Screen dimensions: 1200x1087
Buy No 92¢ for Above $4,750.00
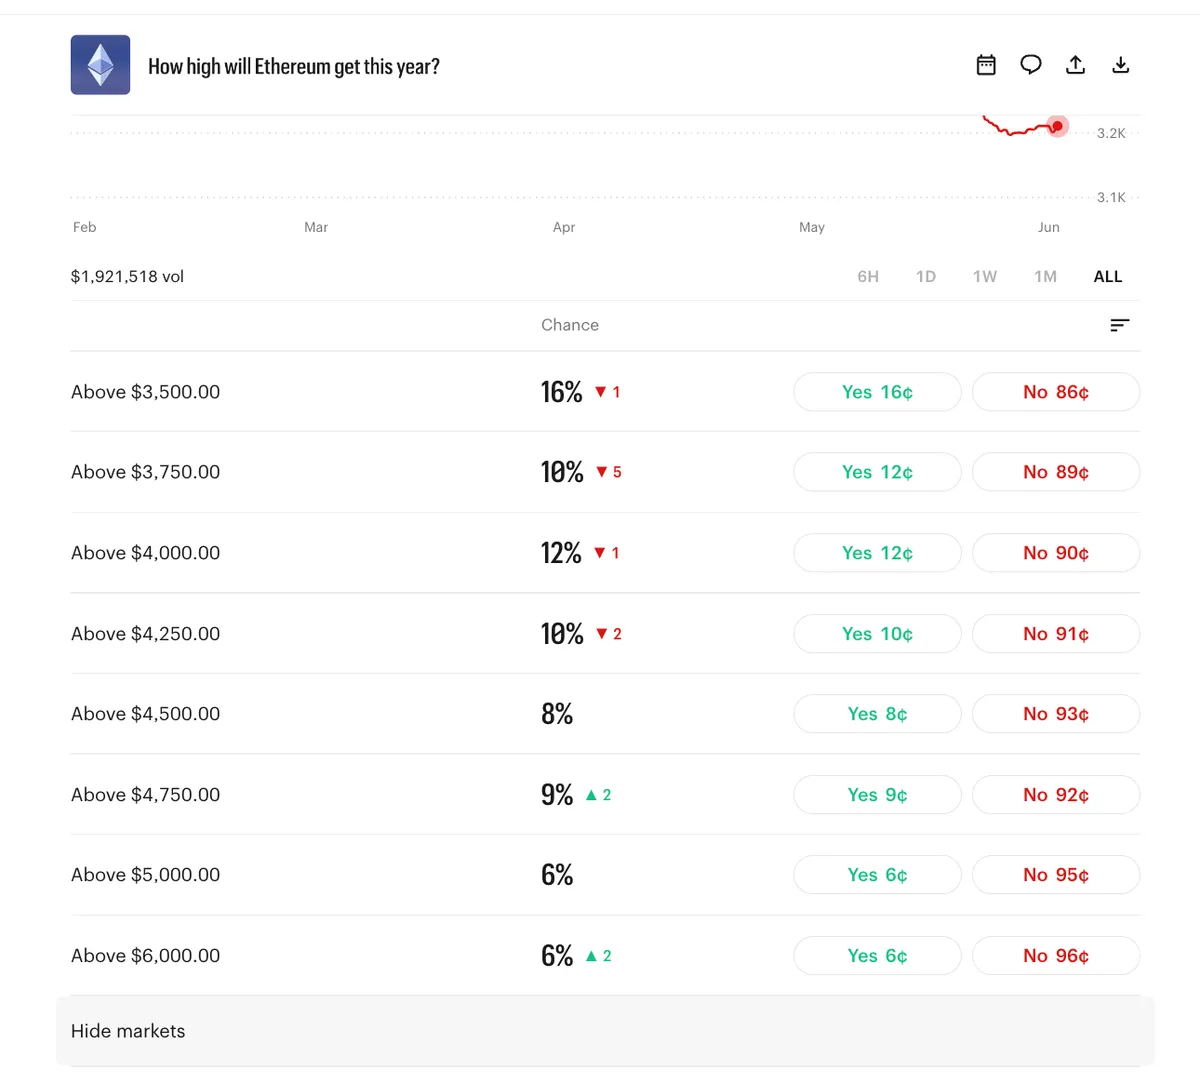coord(1056,795)
